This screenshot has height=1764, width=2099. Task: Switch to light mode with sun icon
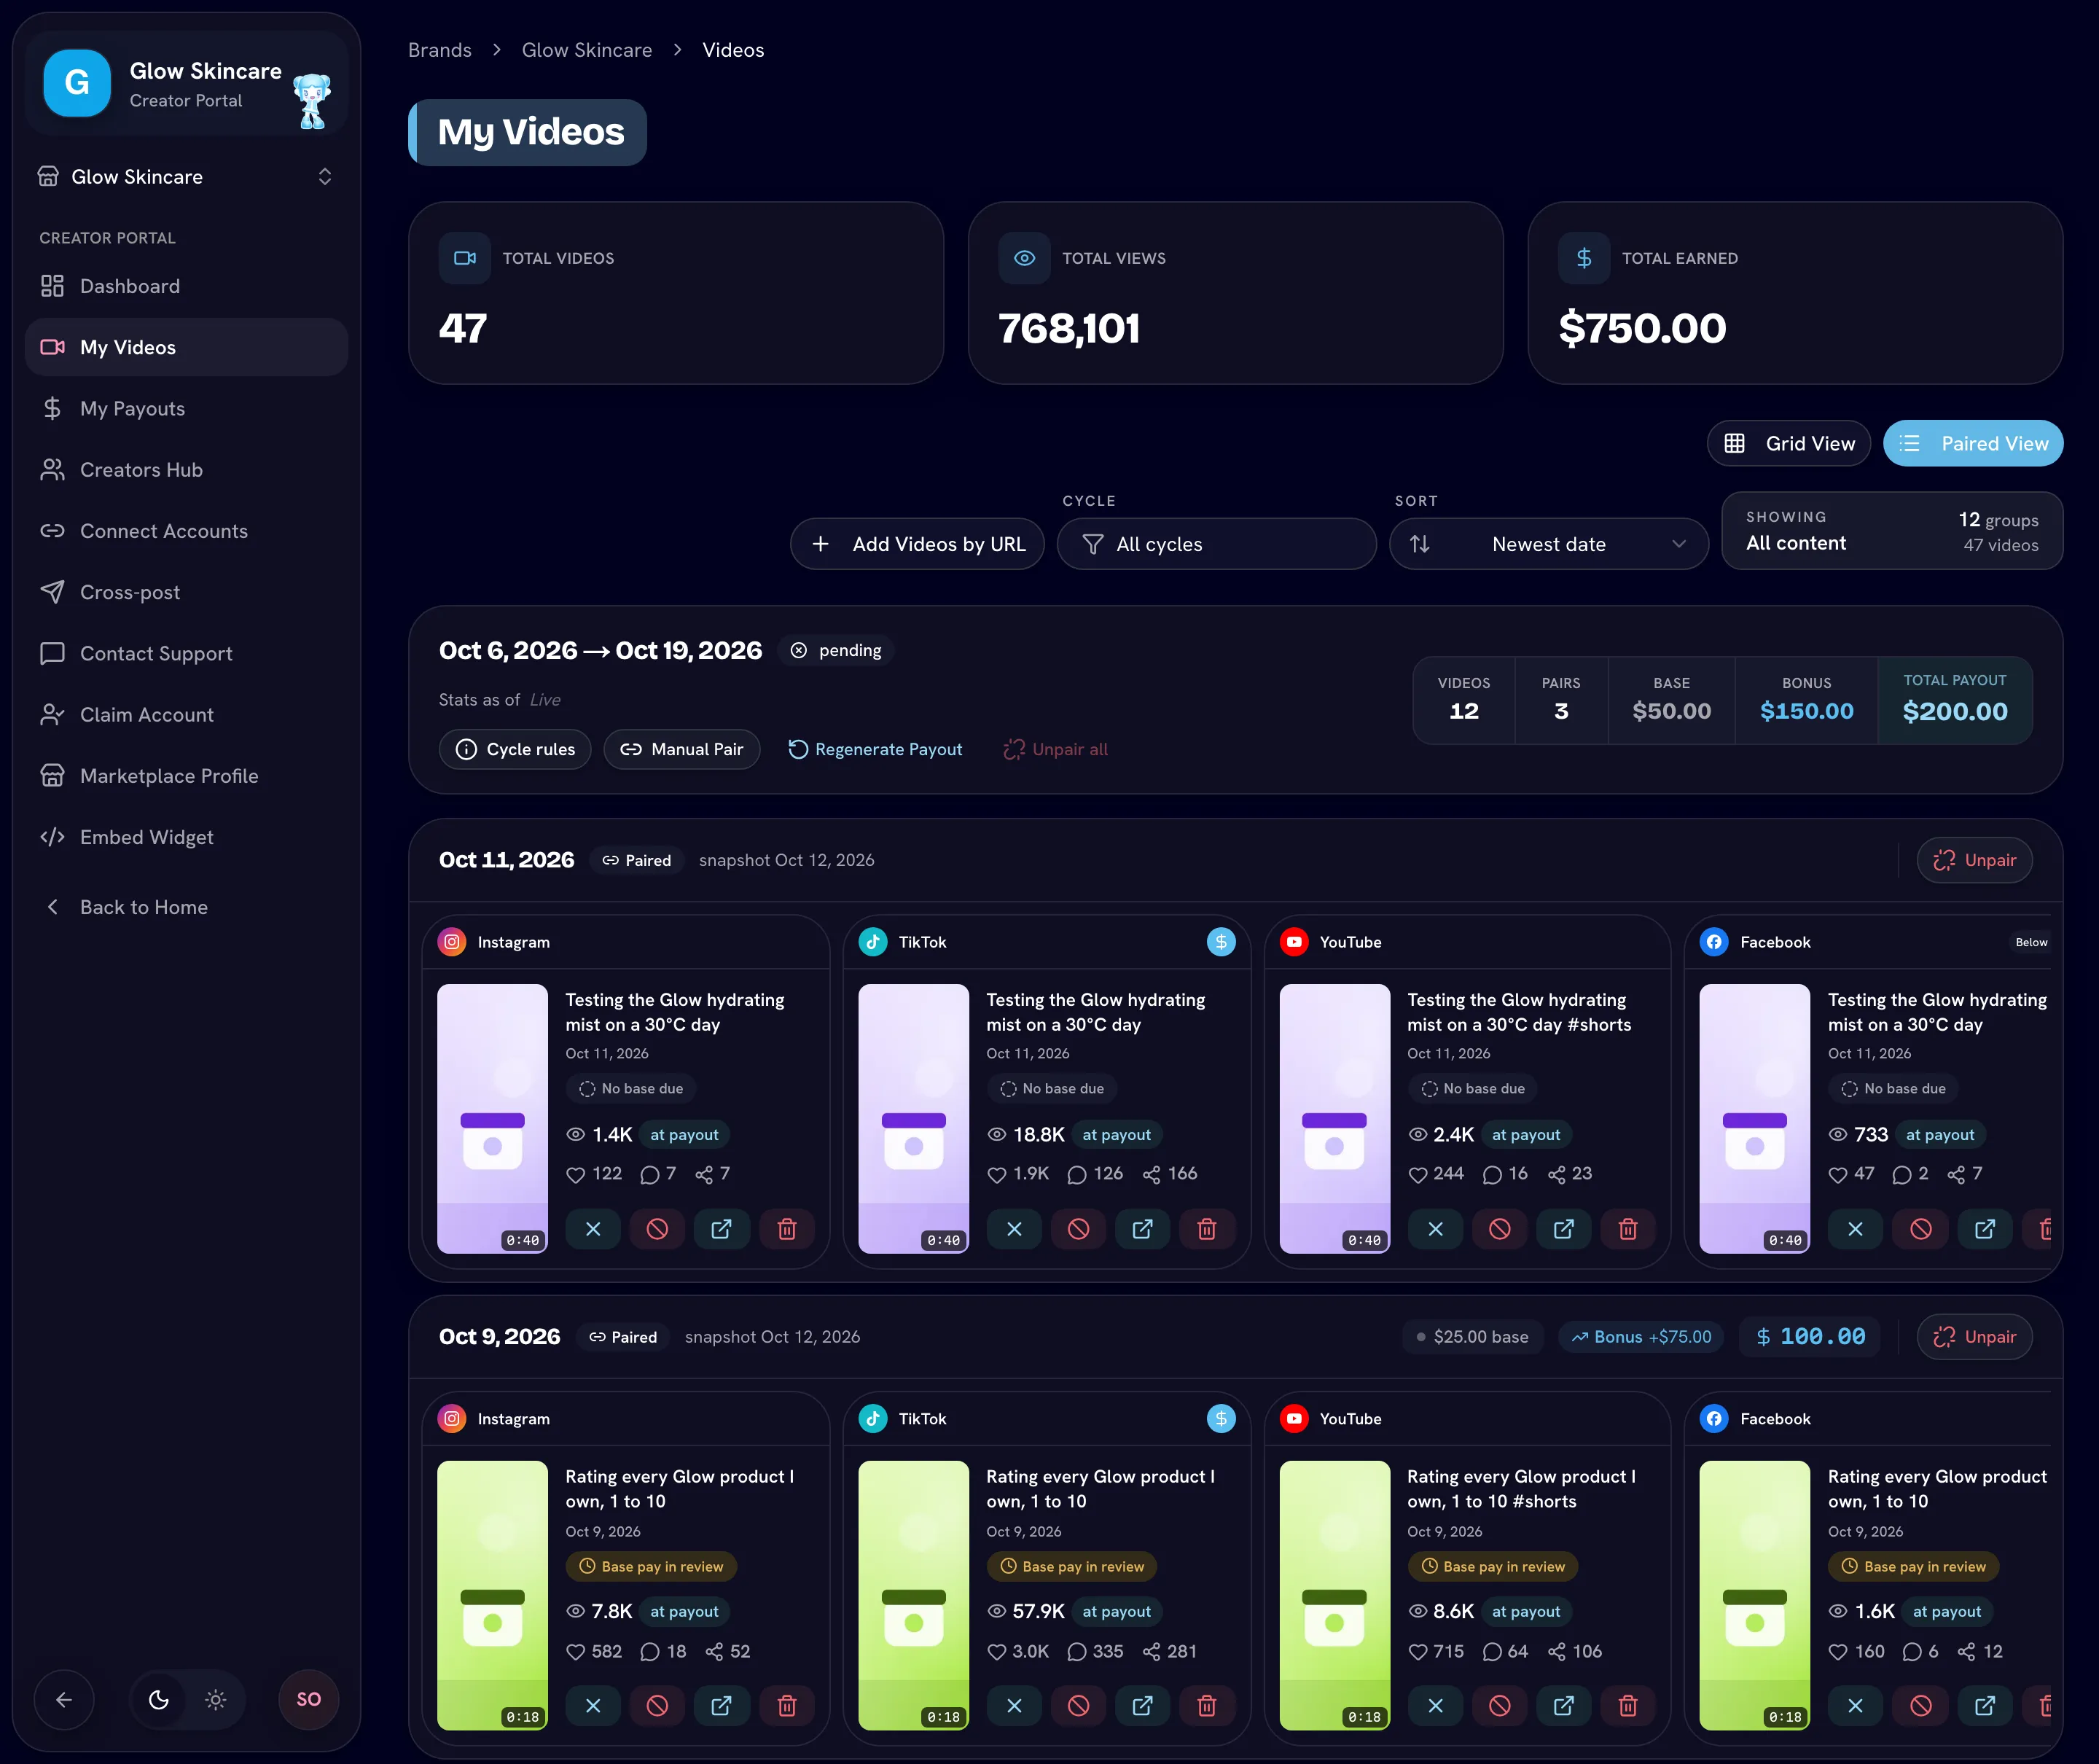(216, 1699)
